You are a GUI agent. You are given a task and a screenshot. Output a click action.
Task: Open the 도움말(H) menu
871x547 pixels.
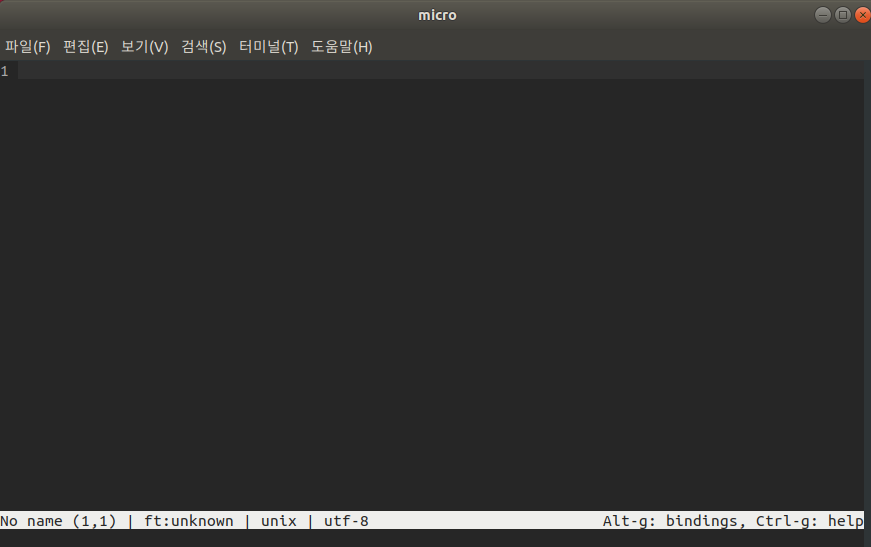(x=342, y=47)
